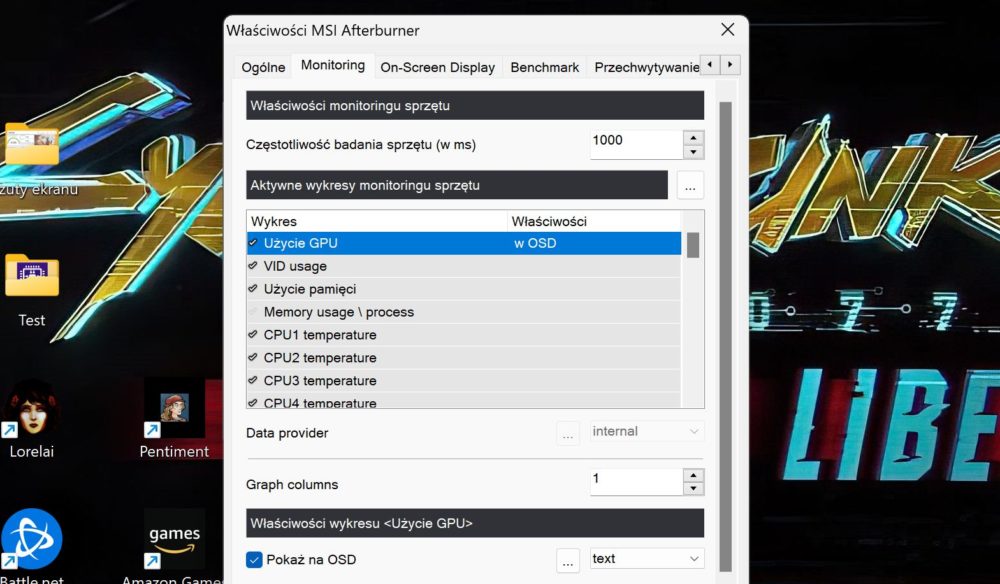Select the VID usage graph row text

coord(295,266)
